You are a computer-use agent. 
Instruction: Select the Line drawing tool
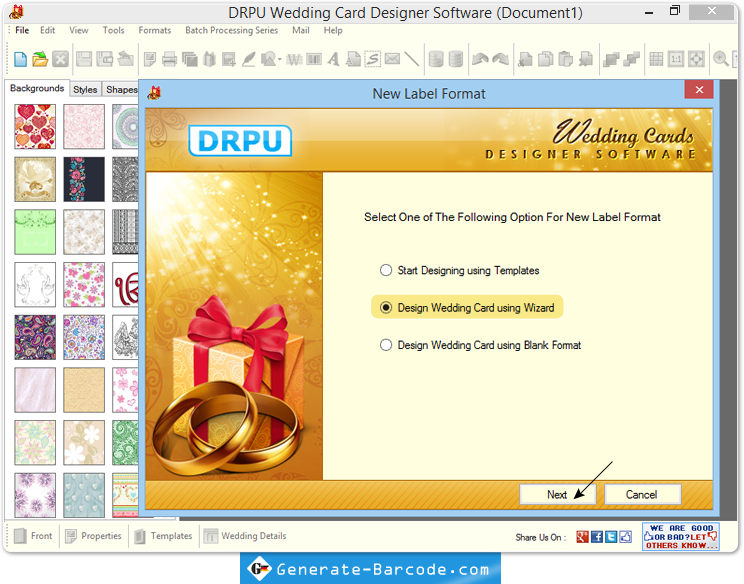[411, 59]
